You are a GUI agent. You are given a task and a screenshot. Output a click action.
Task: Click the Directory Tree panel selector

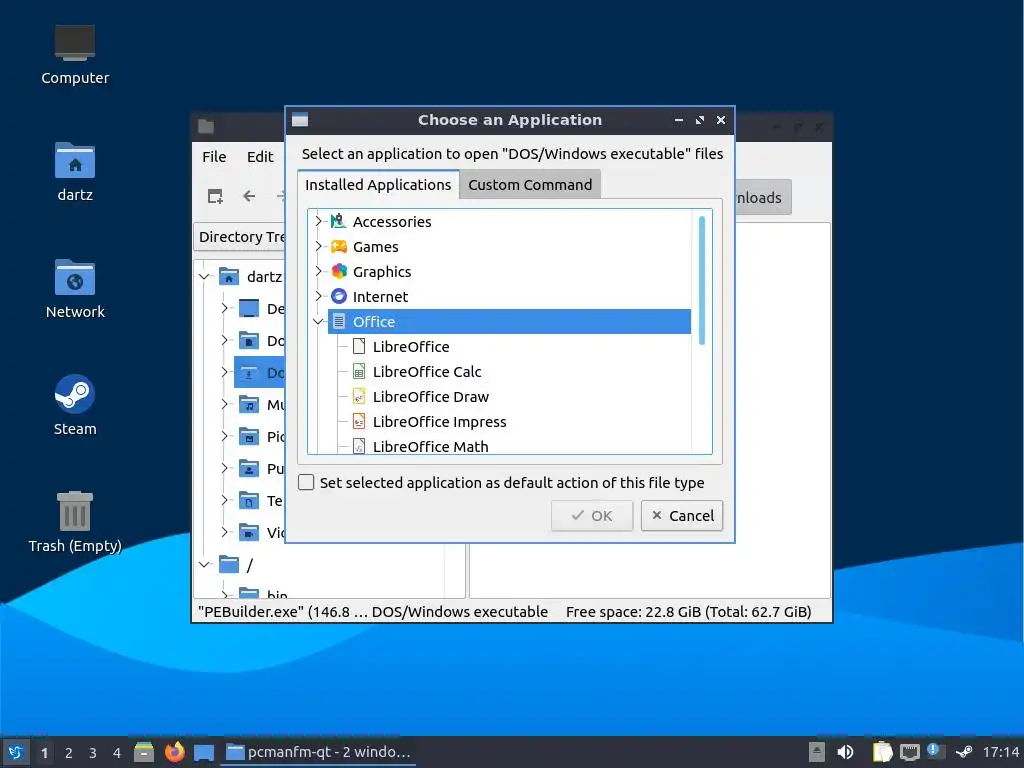[240, 236]
